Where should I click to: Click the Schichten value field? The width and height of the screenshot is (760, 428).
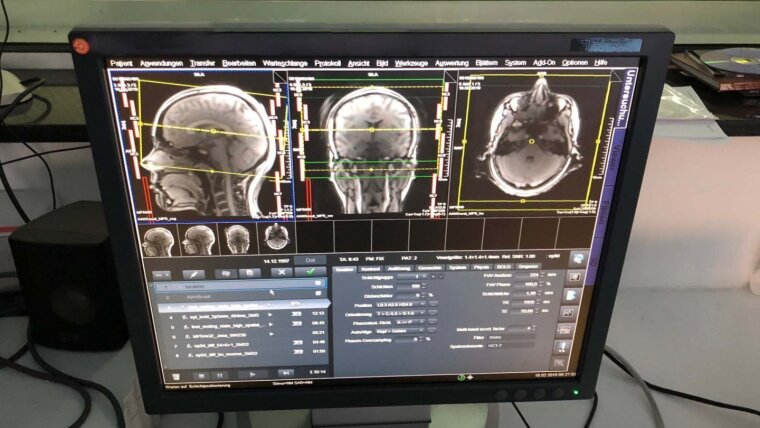pyautogui.click(x=410, y=286)
